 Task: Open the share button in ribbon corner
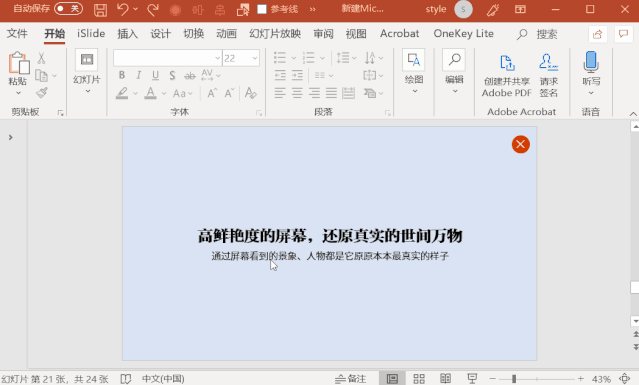pyautogui.click(x=598, y=34)
